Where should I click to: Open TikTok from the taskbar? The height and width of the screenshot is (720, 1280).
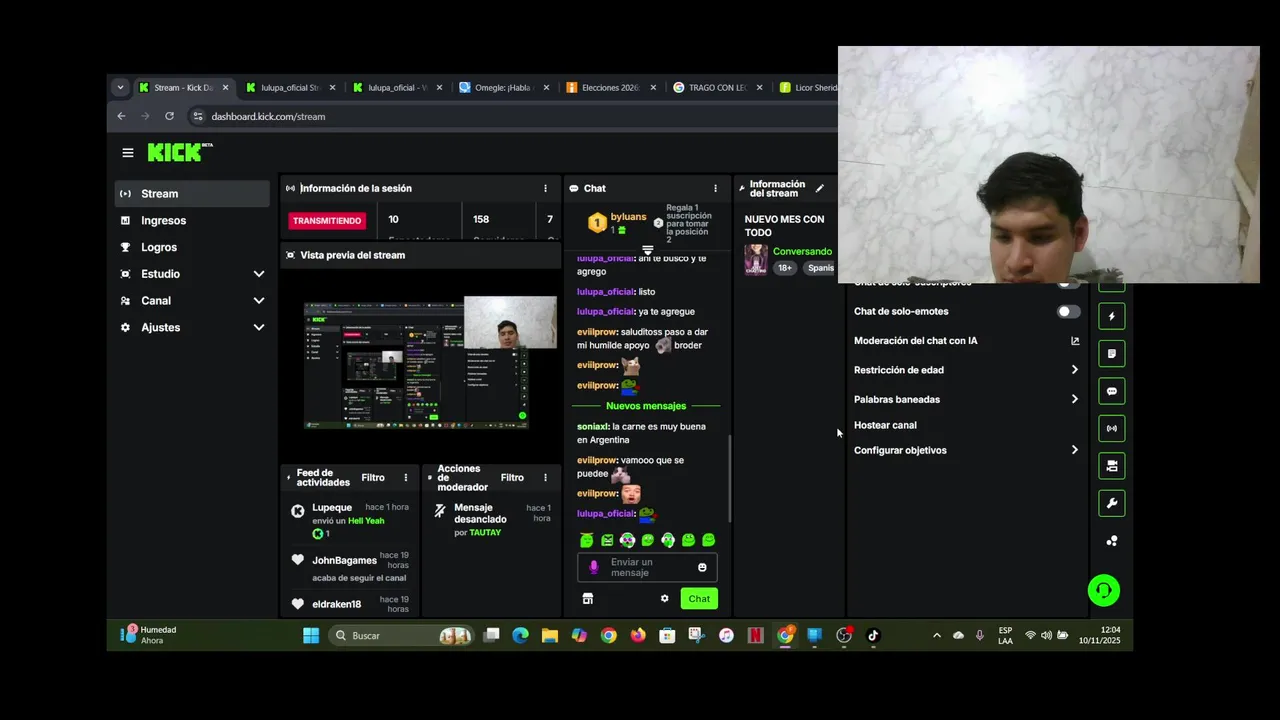coord(873,635)
